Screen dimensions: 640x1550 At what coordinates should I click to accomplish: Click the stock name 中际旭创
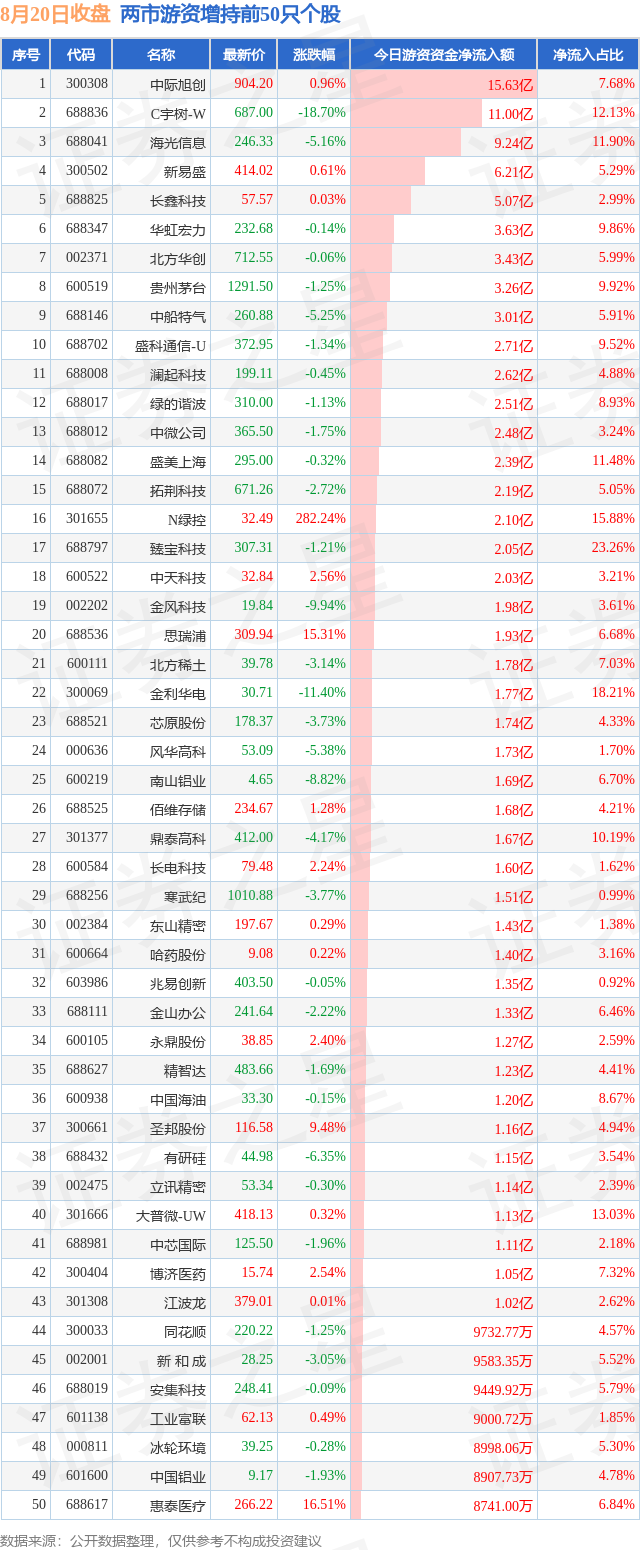pyautogui.click(x=178, y=84)
